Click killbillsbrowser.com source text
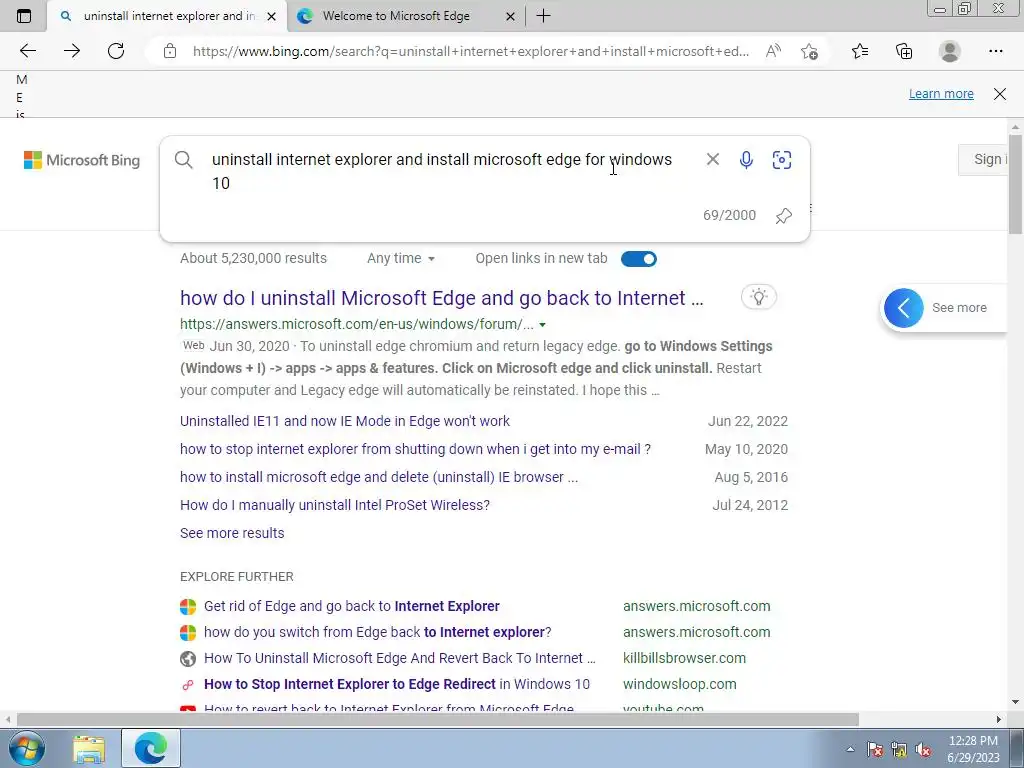1024x768 pixels. 684,658
